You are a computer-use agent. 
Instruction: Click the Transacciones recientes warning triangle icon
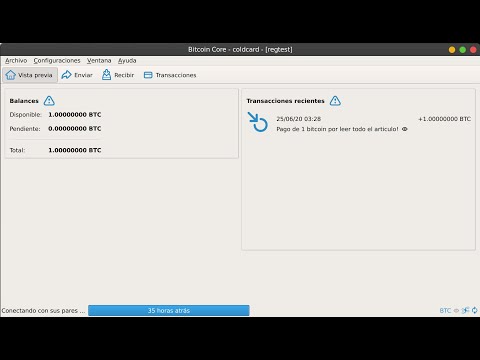tap(335, 101)
